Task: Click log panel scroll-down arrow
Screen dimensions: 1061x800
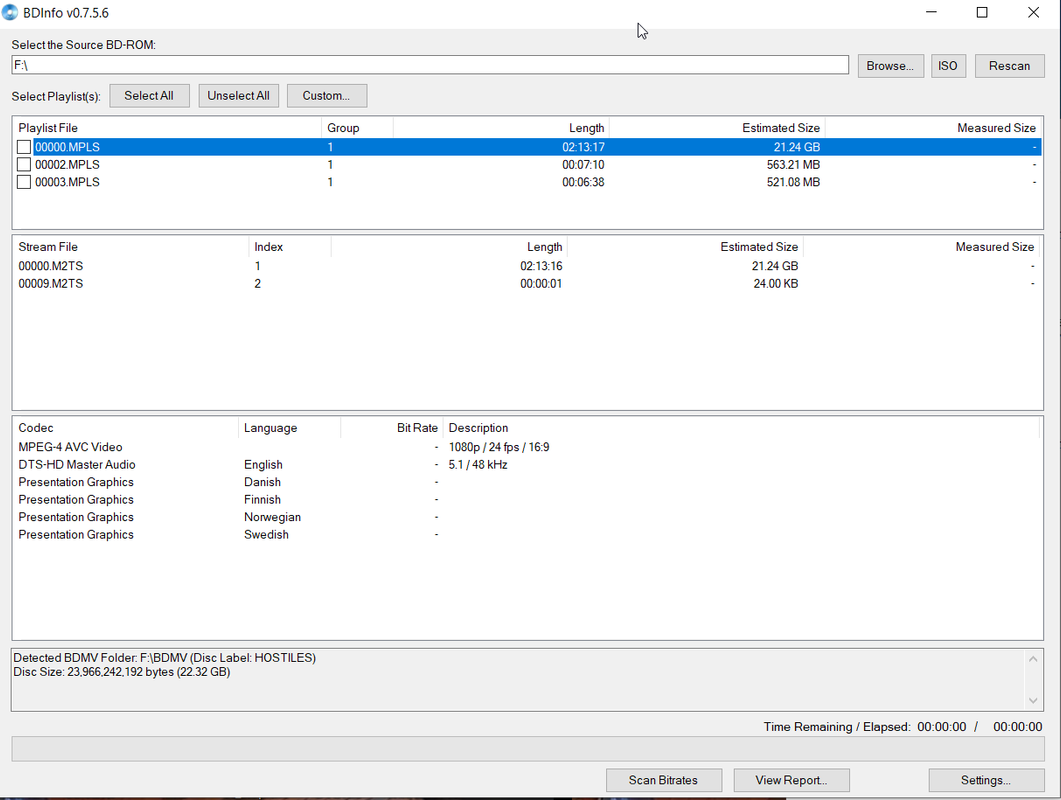Action: tap(1033, 701)
